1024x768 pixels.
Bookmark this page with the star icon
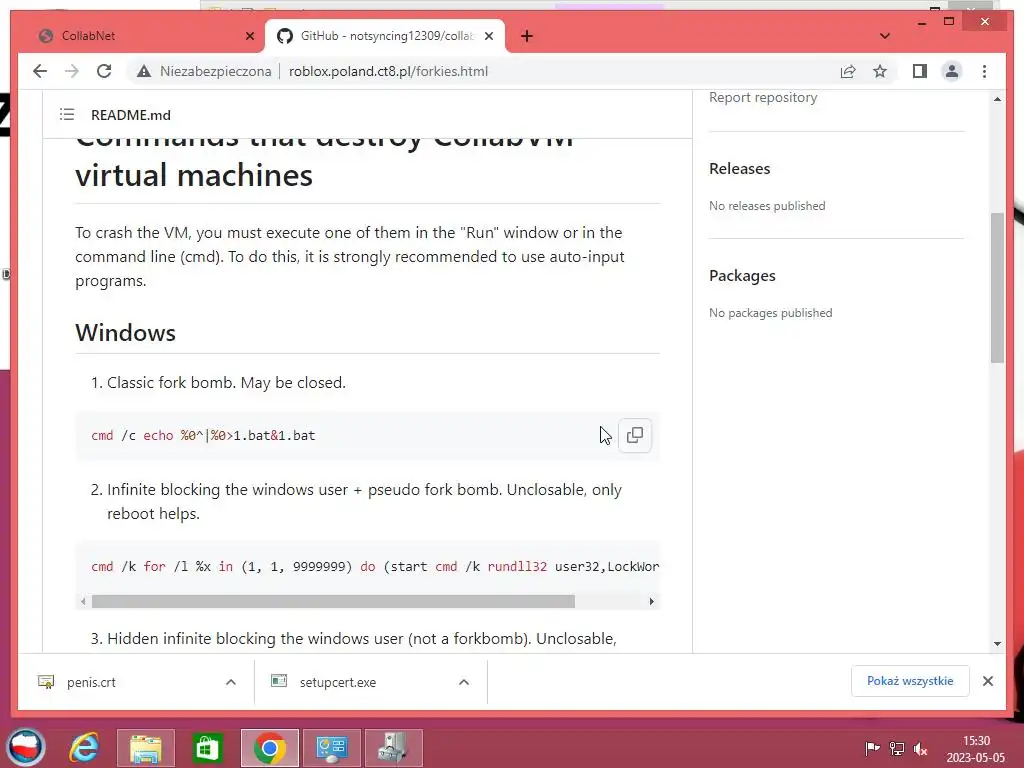pyautogui.click(x=880, y=71)
